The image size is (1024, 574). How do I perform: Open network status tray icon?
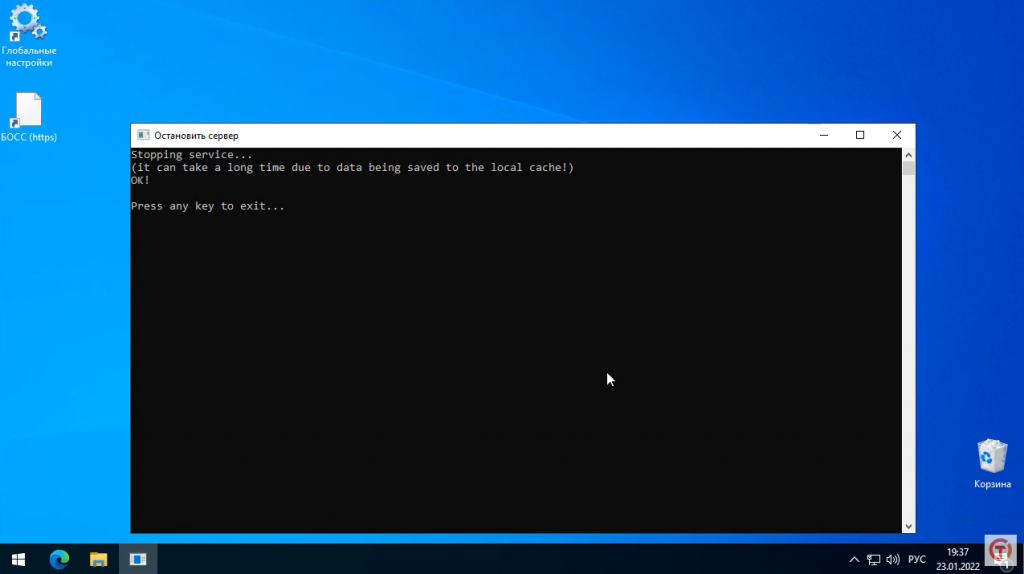[x=873, y=560]
